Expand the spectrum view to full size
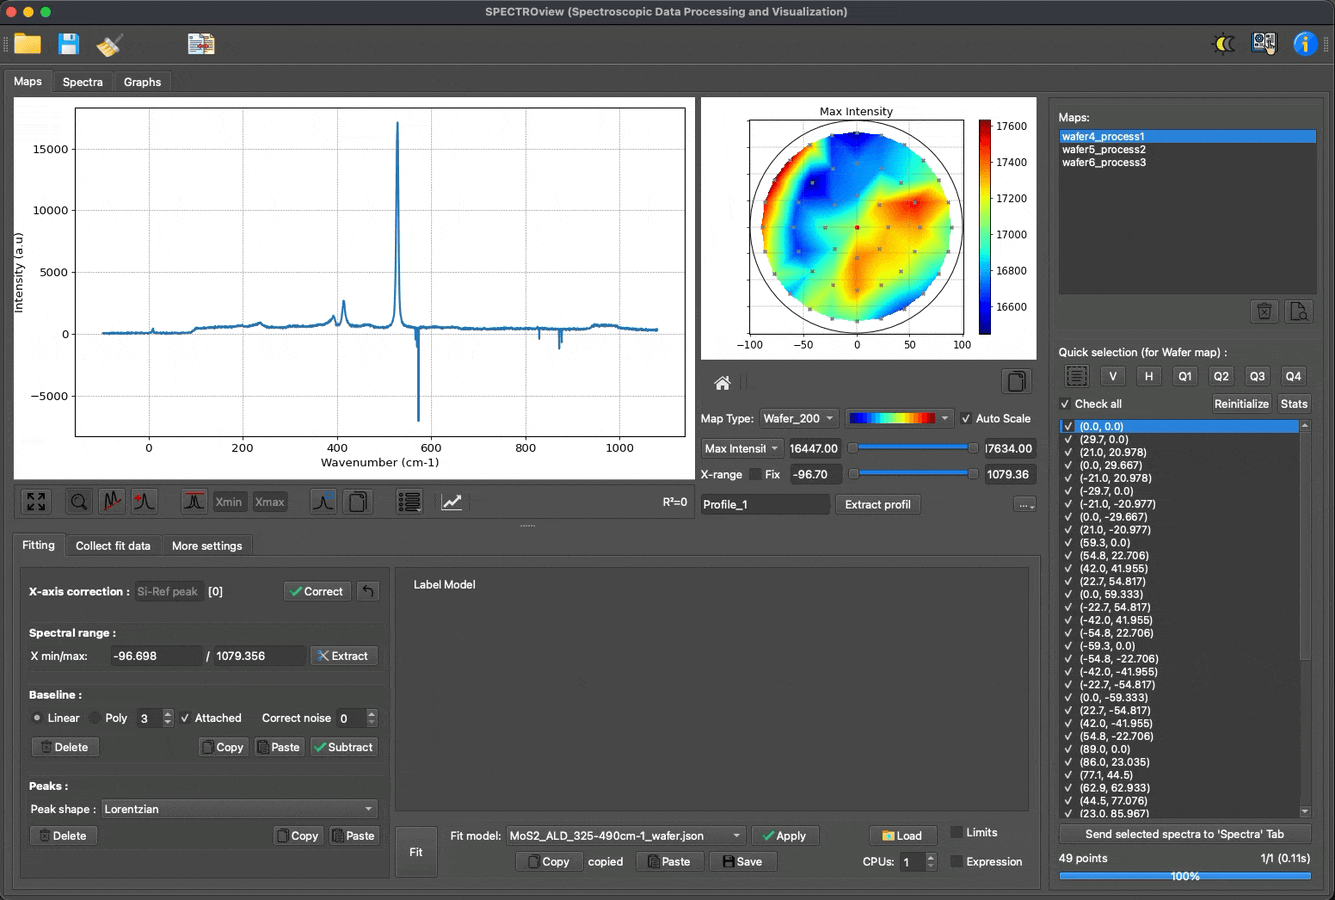 (36, 501)
